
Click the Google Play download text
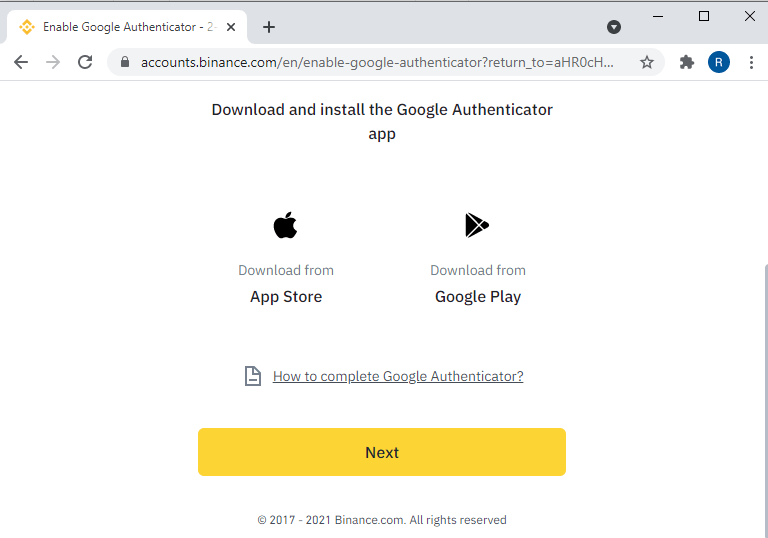(478, 296)
